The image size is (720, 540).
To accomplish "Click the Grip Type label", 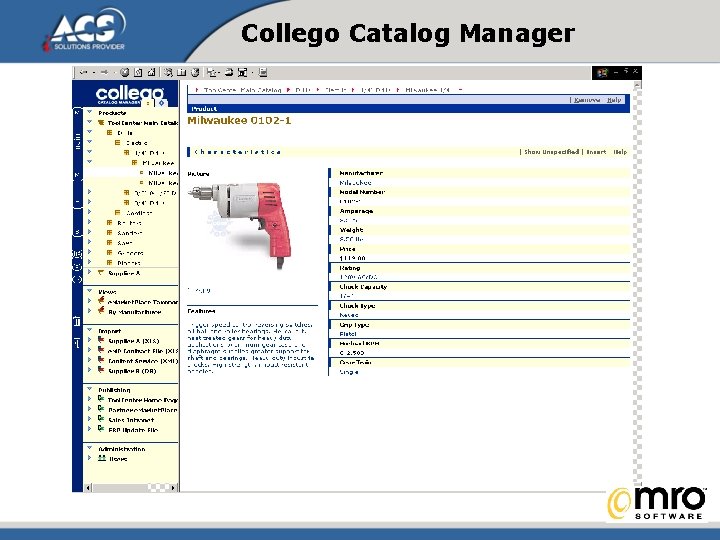I will click(354, 325).
